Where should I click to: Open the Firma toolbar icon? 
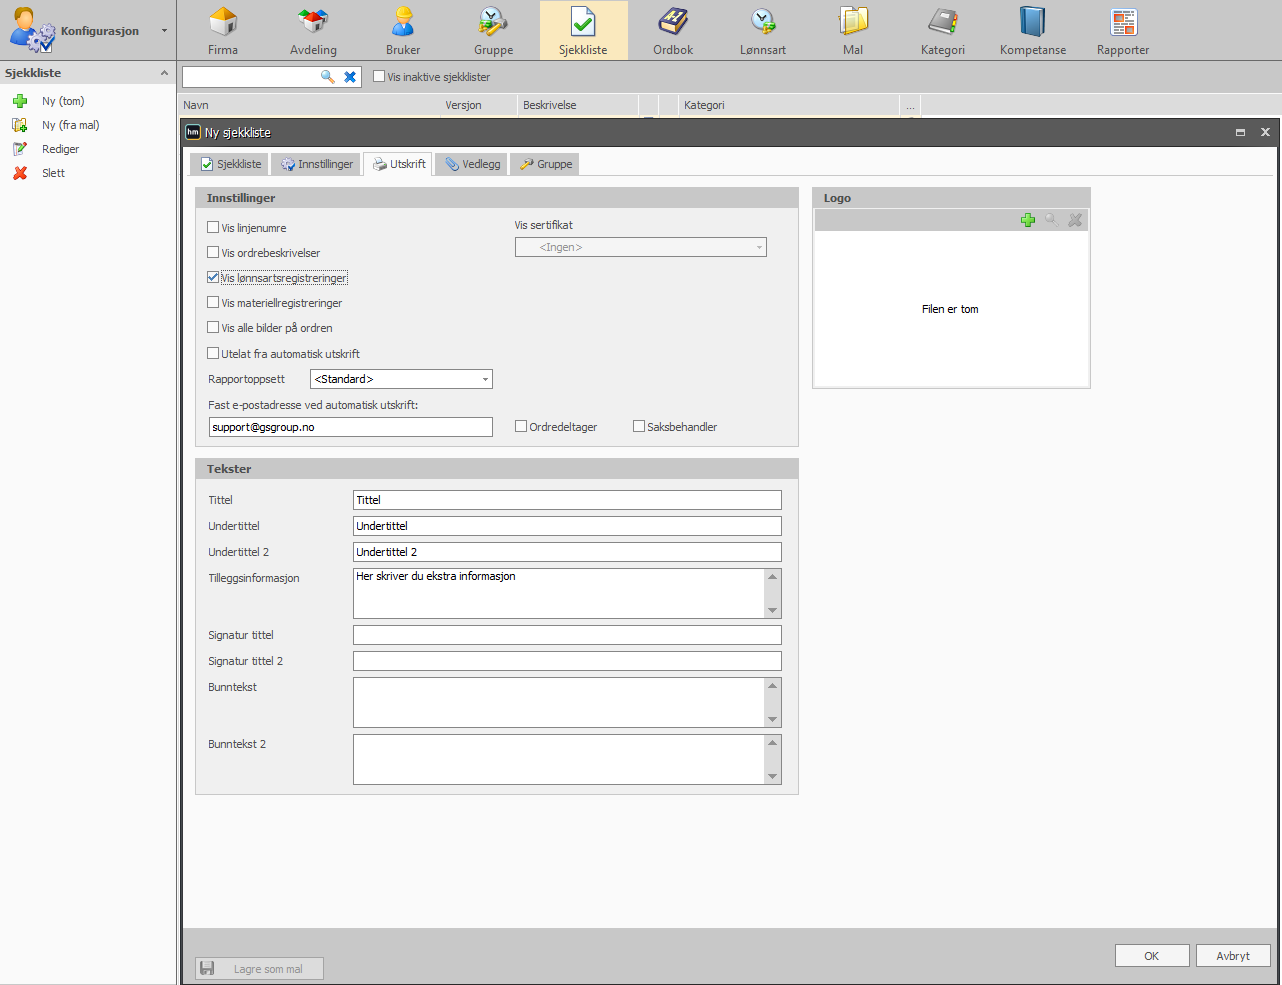click(x=223, y=22)
